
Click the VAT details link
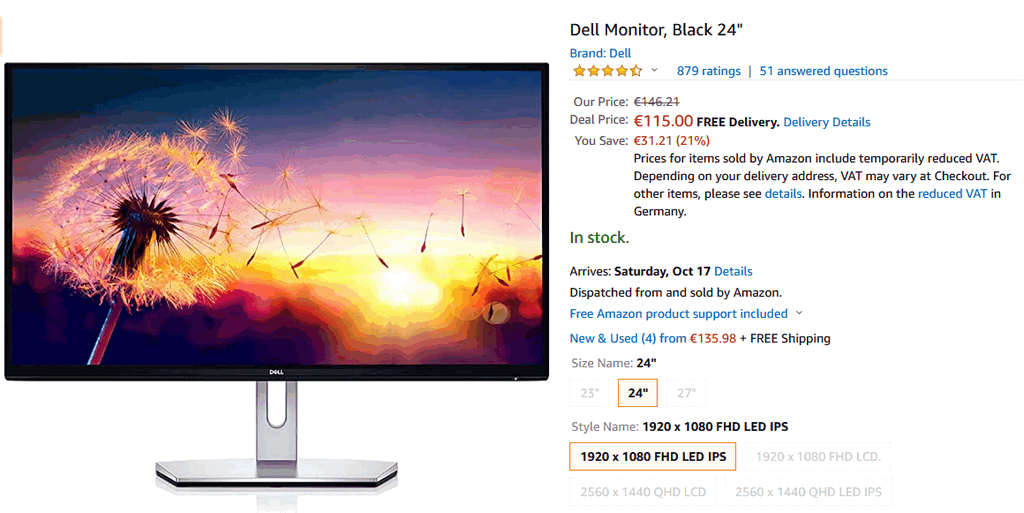tap(783, 194)
